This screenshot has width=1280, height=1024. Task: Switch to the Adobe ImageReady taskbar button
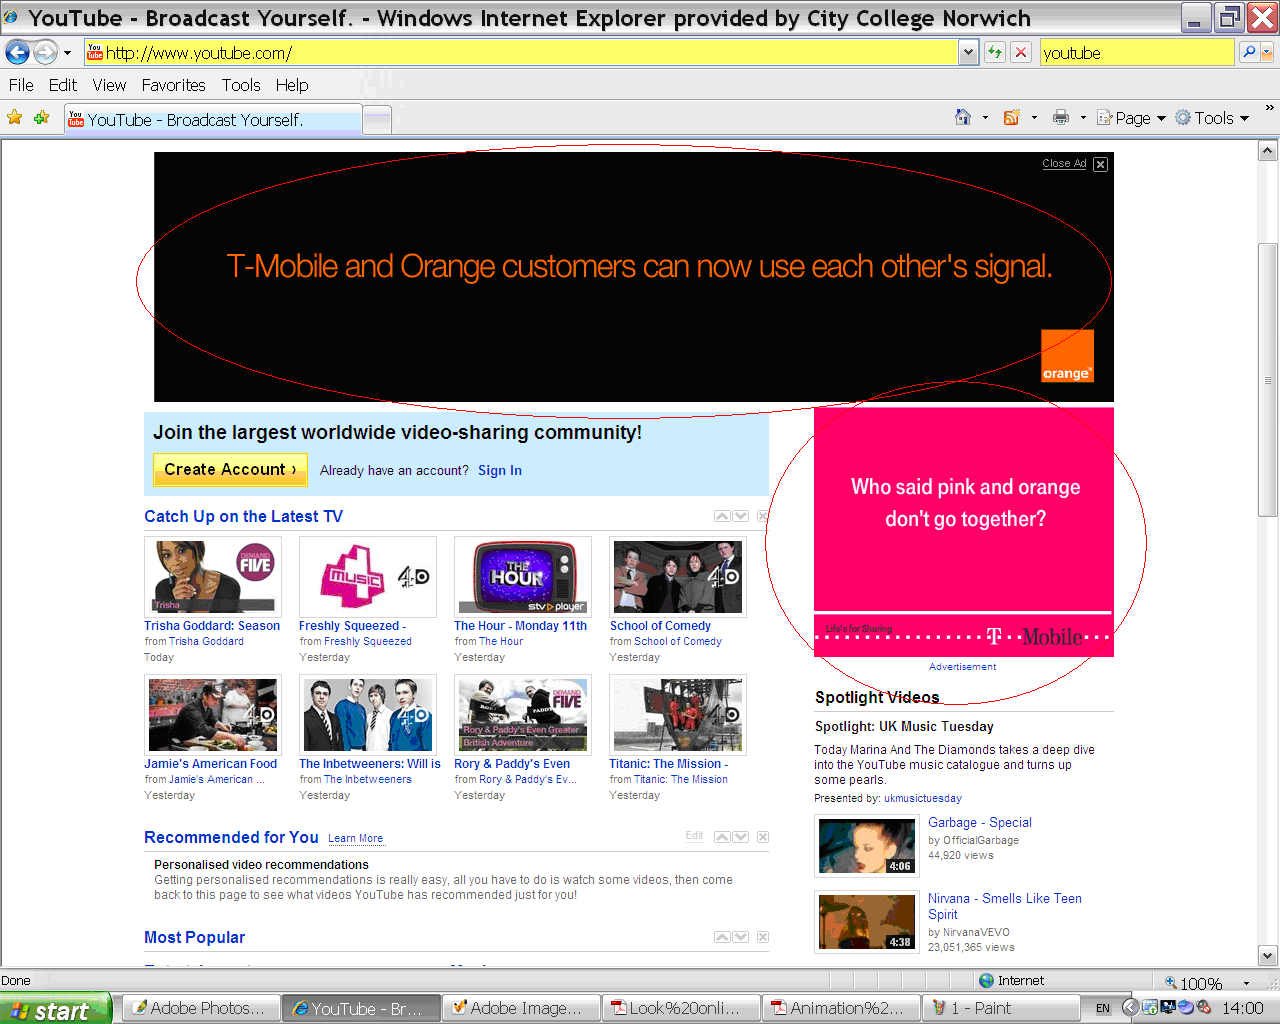coord(522,1008)
